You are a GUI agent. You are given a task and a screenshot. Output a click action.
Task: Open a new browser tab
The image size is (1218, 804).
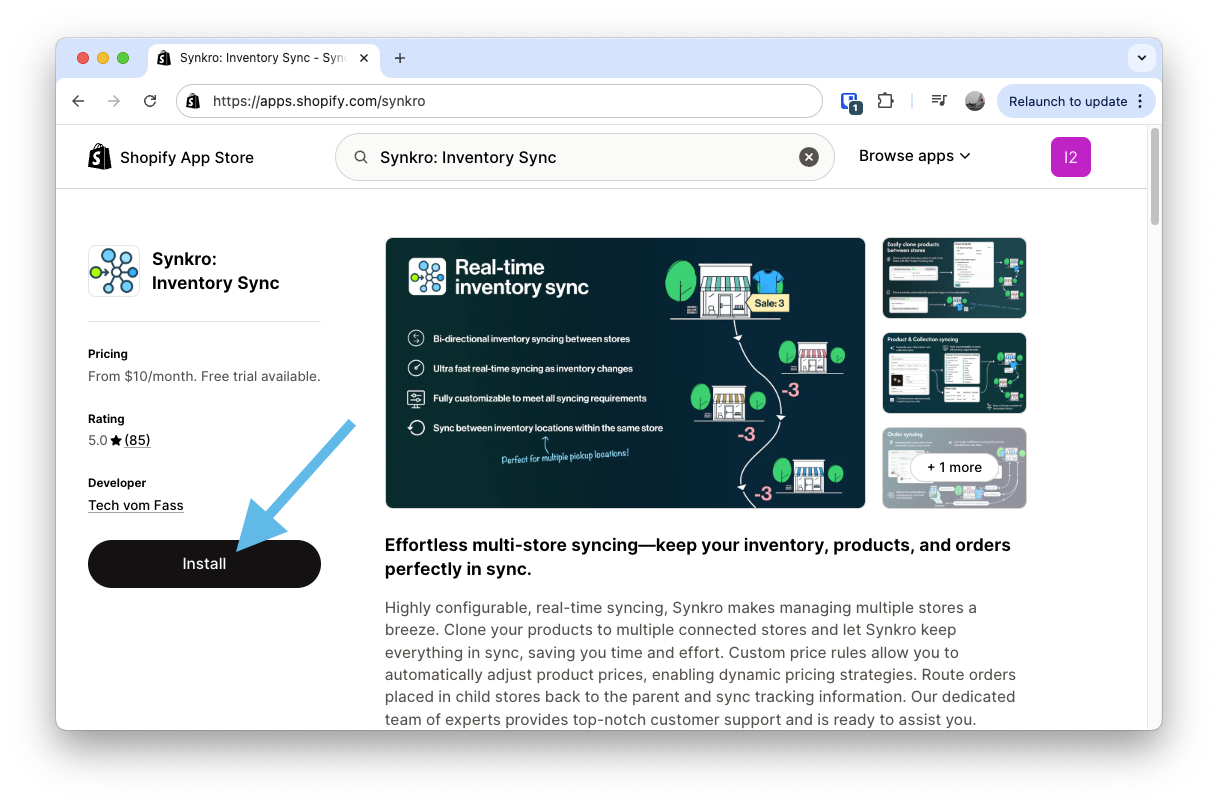(400, 58)
